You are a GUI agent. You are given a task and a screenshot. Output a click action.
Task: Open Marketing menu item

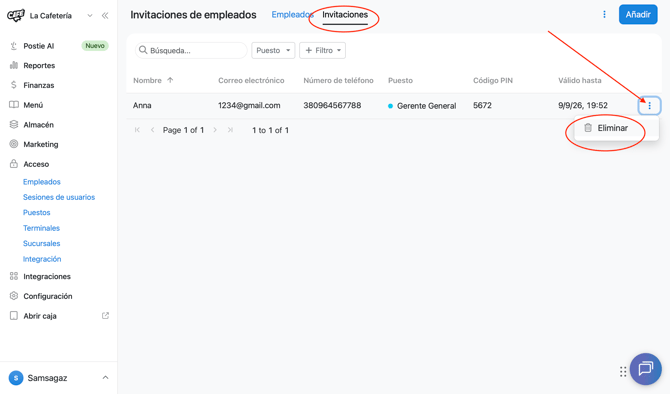pyautogui.click(x=41, y=144)
